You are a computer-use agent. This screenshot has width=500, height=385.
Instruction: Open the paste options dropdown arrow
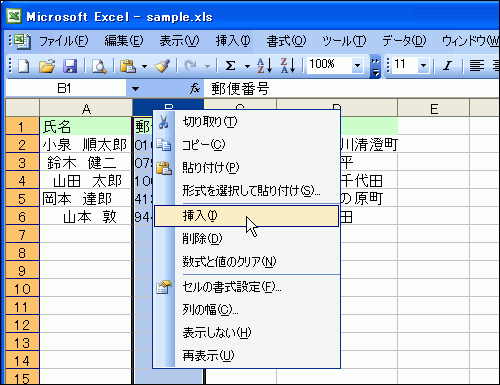144,66
